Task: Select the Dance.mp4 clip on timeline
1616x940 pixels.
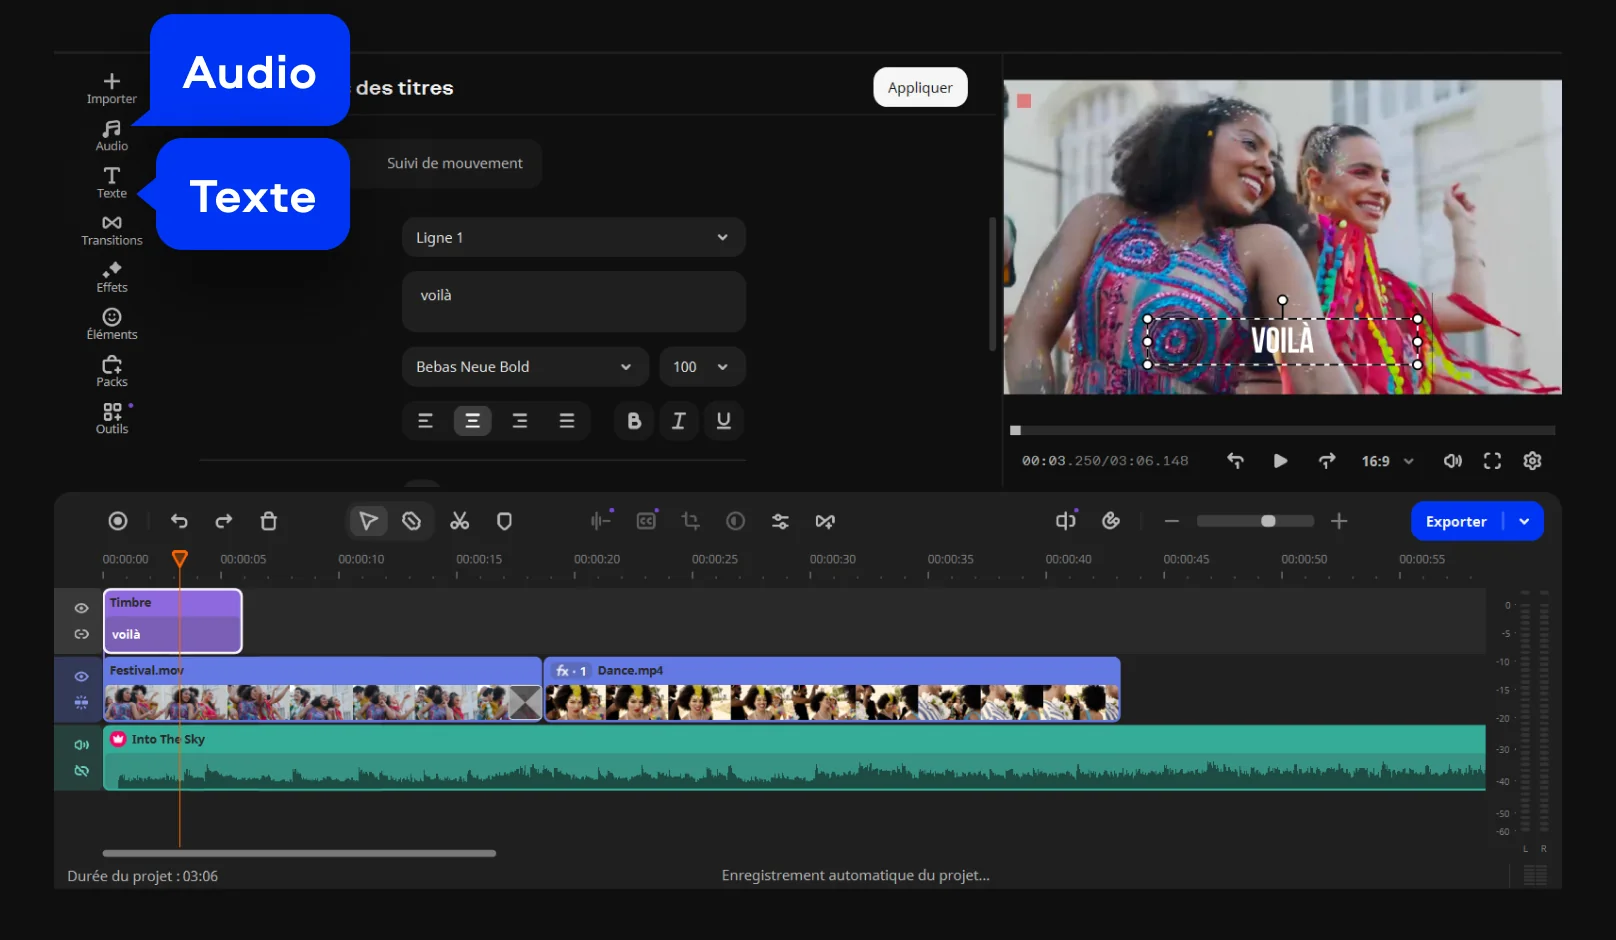Action: pyautogui.click(x=831, y=690)
